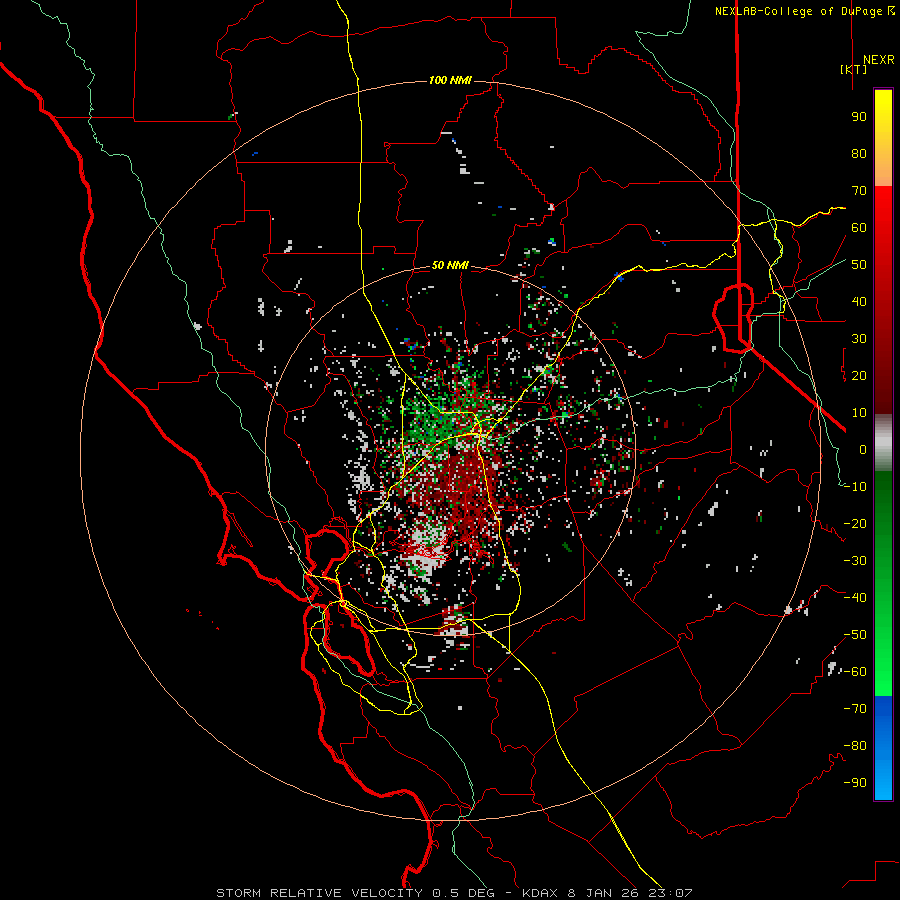This screenshot has width=900, height=900.
Task: Click the 50 NMI range ring label
Action: (450, 265)
